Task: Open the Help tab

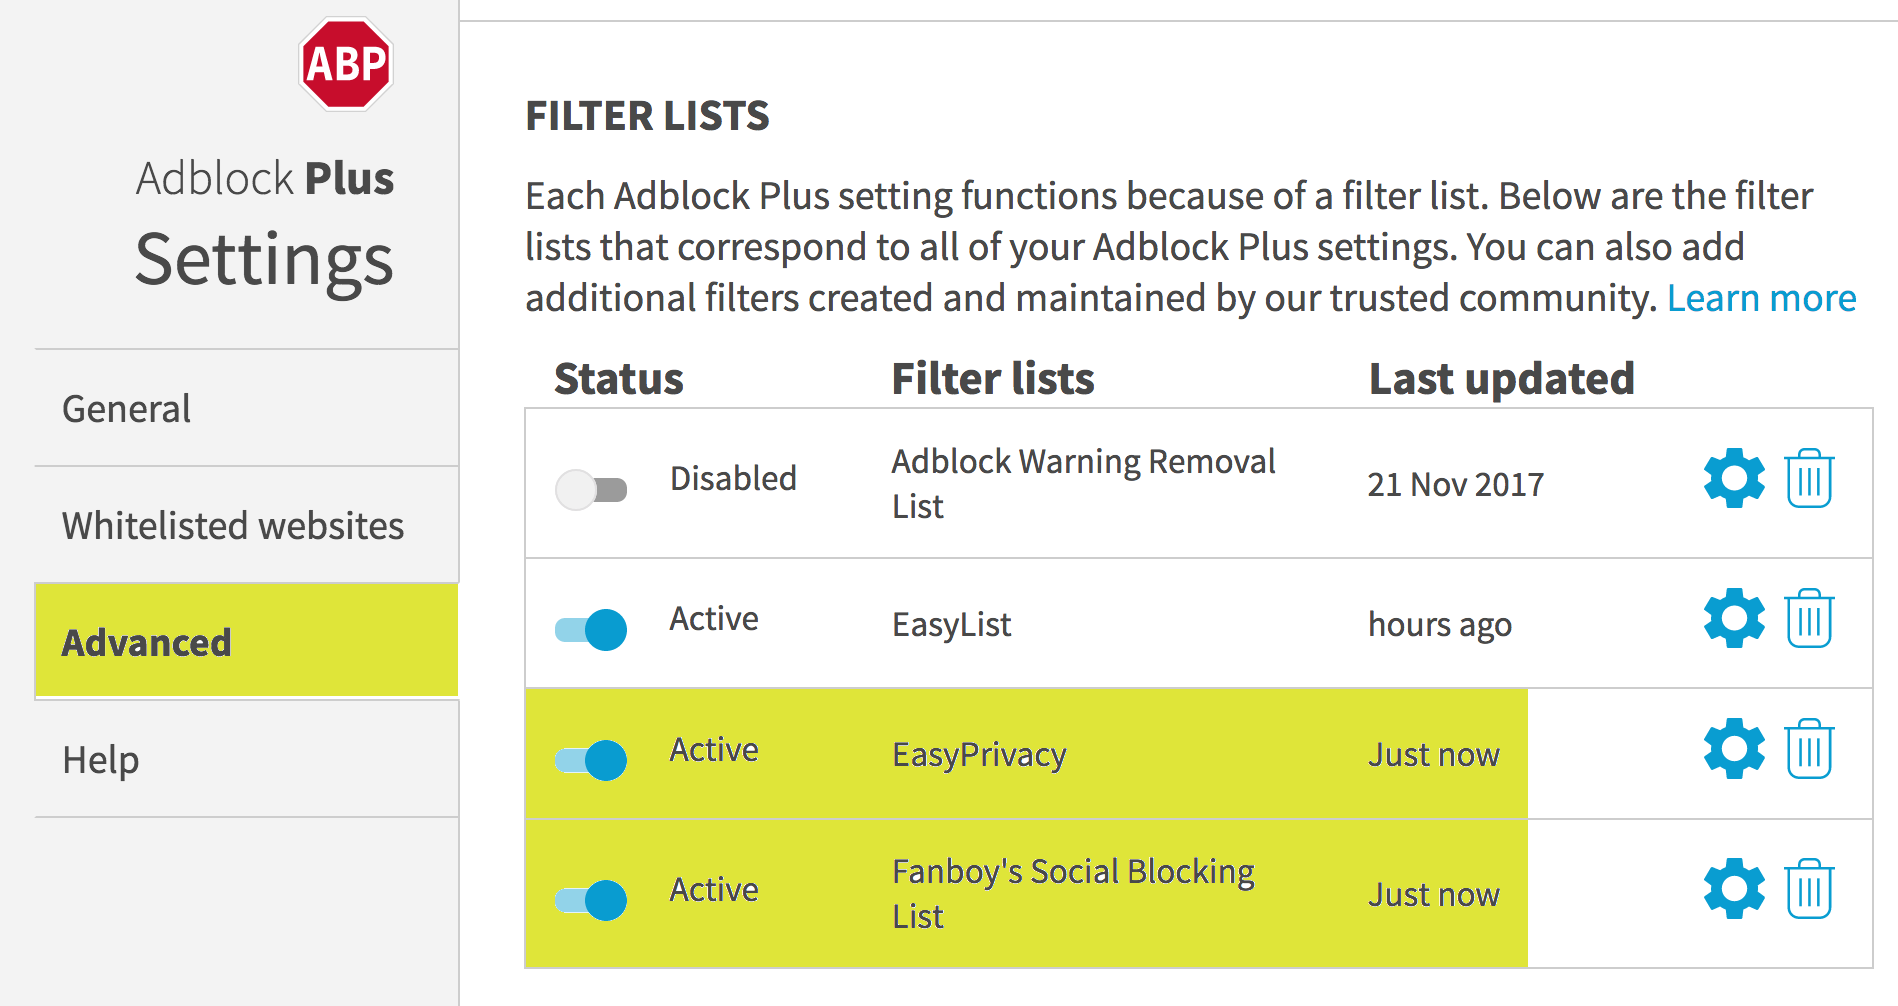Action: coord(101,760)
